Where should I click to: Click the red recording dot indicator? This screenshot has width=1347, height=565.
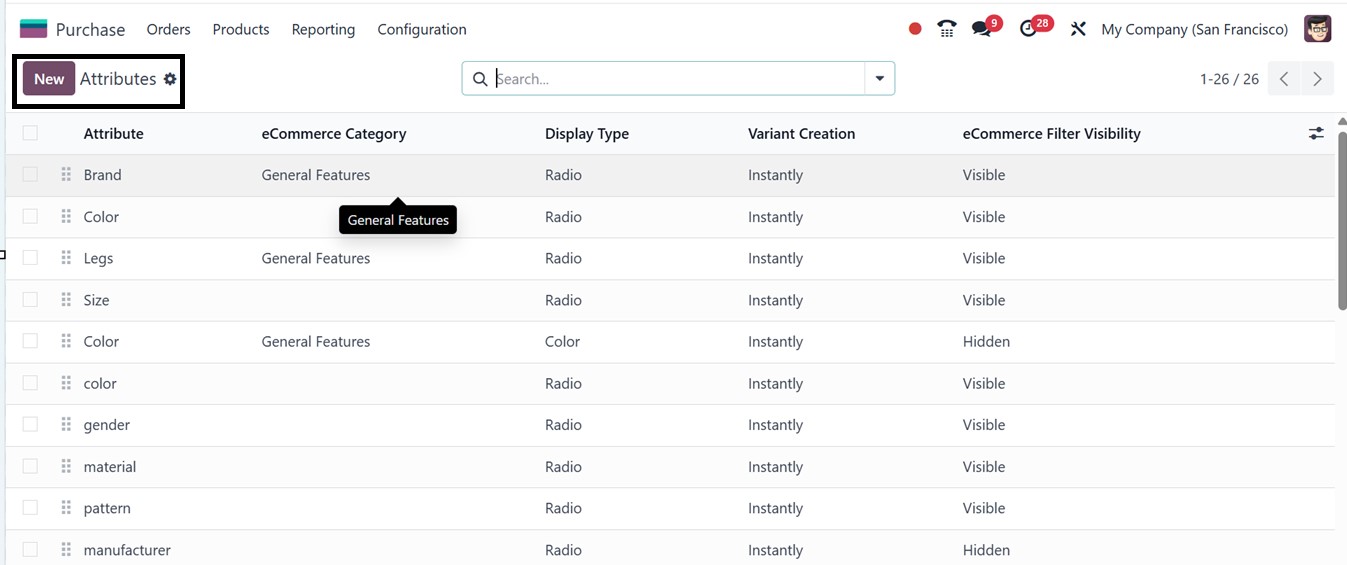click(x=915, y=29)
